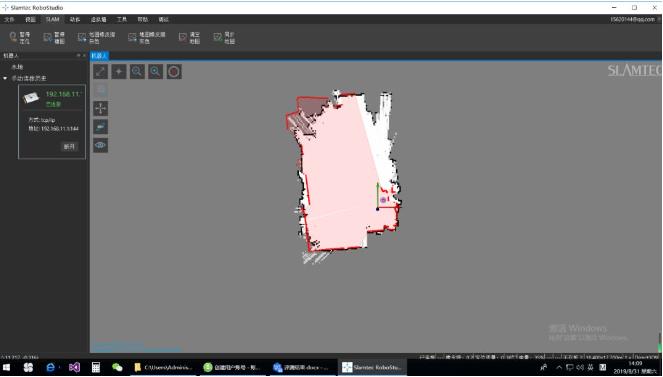Click the diagonal double-arrow map tool
Image resolution: width=663 pixels, height=377 pixels.
101,71
